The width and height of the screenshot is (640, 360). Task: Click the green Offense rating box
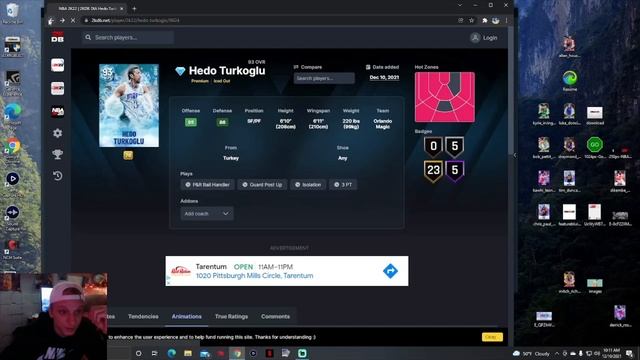pyautogui.click(x=191, y=122)
